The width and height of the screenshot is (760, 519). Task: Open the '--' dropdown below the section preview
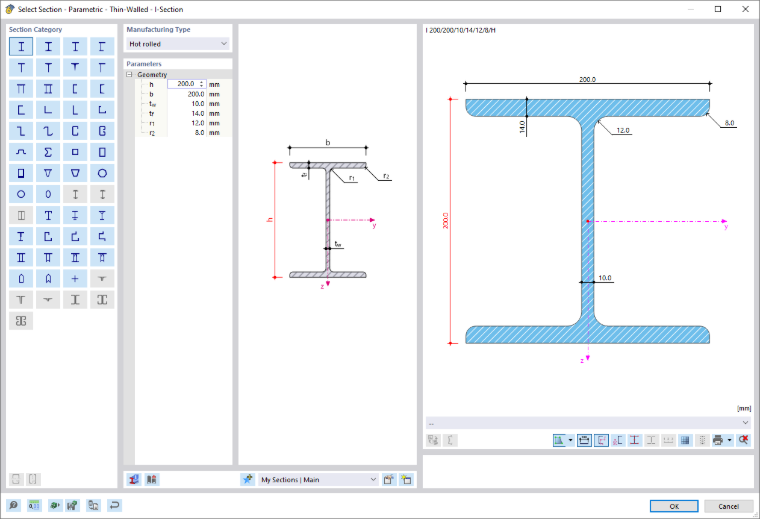pos(588,423)
